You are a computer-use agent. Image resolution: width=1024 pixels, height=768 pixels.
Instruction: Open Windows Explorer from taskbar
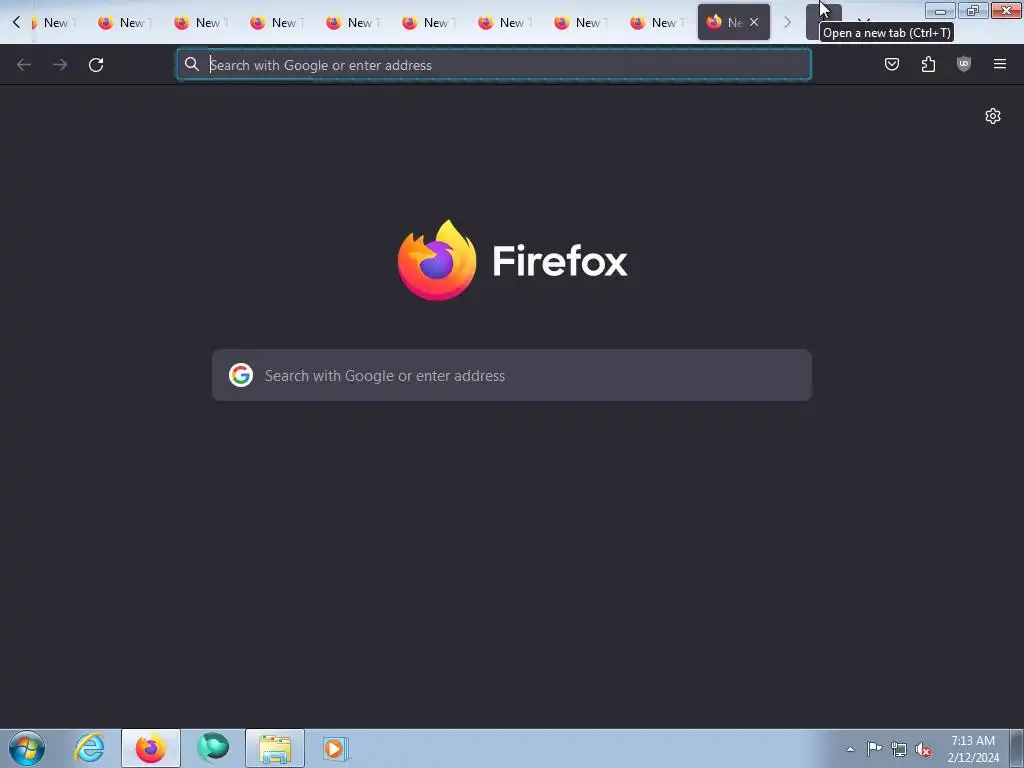(x=275, y=748)
